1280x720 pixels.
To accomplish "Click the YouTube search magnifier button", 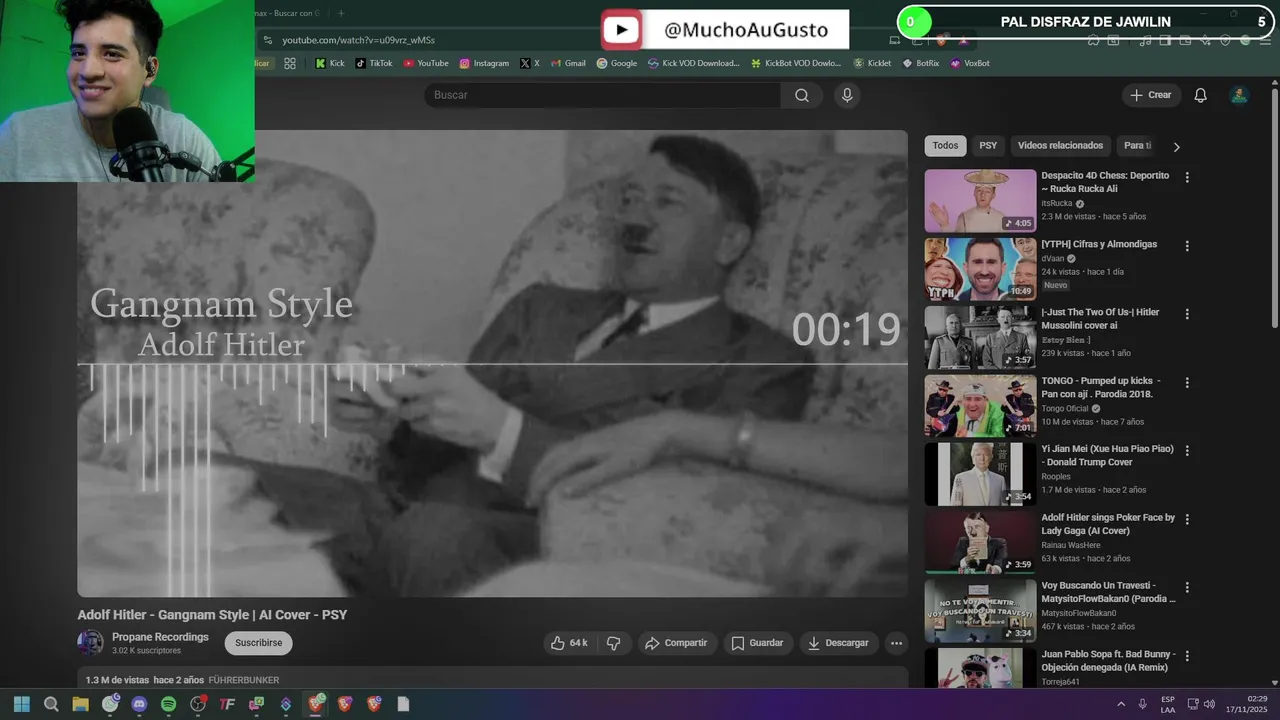I will 802,95.
